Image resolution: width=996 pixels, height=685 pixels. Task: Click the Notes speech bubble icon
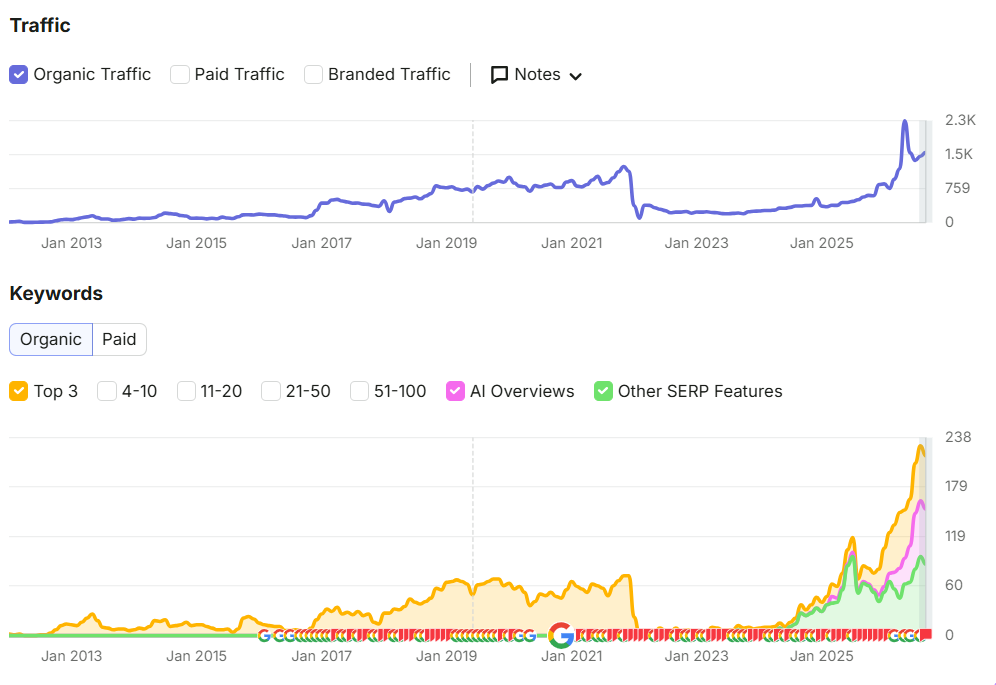(x=499, y=75)
